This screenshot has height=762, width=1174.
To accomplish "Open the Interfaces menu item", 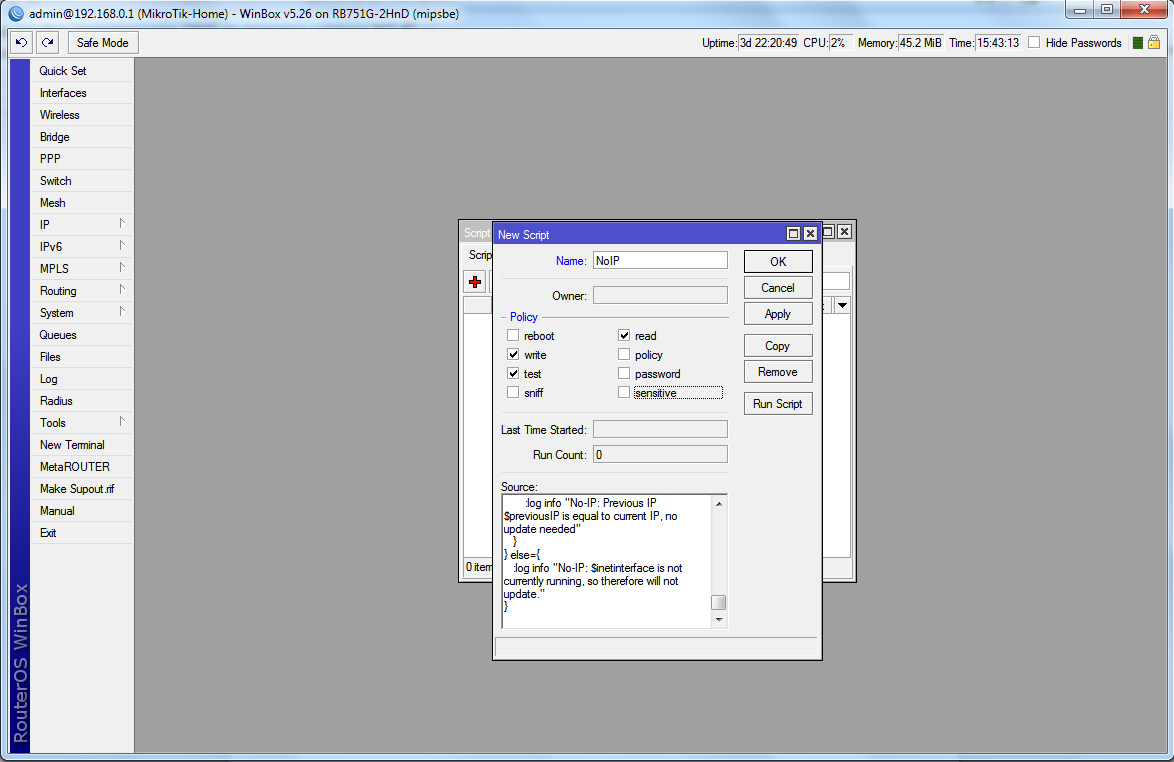I will [63, 93].
